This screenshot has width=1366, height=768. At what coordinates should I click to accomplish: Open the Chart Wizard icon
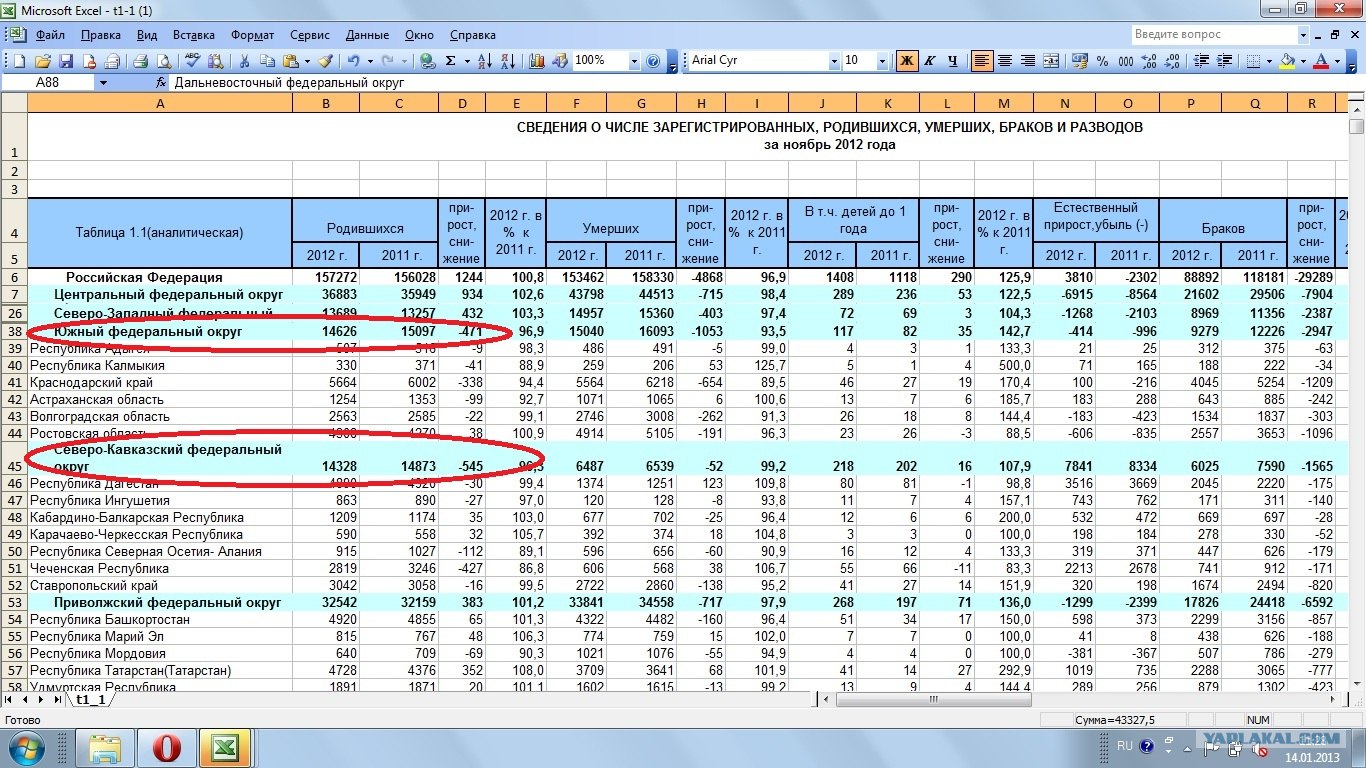537,61
